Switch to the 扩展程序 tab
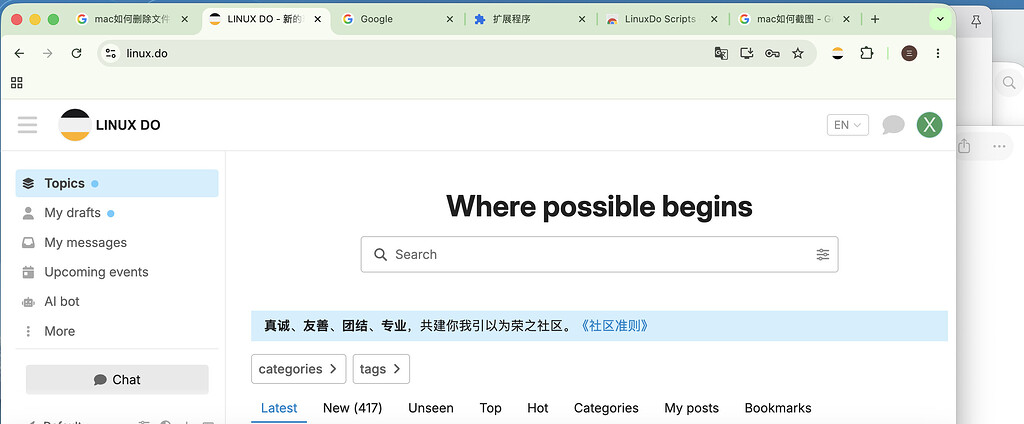1024x424 pixels. click(x=530, y=20)
